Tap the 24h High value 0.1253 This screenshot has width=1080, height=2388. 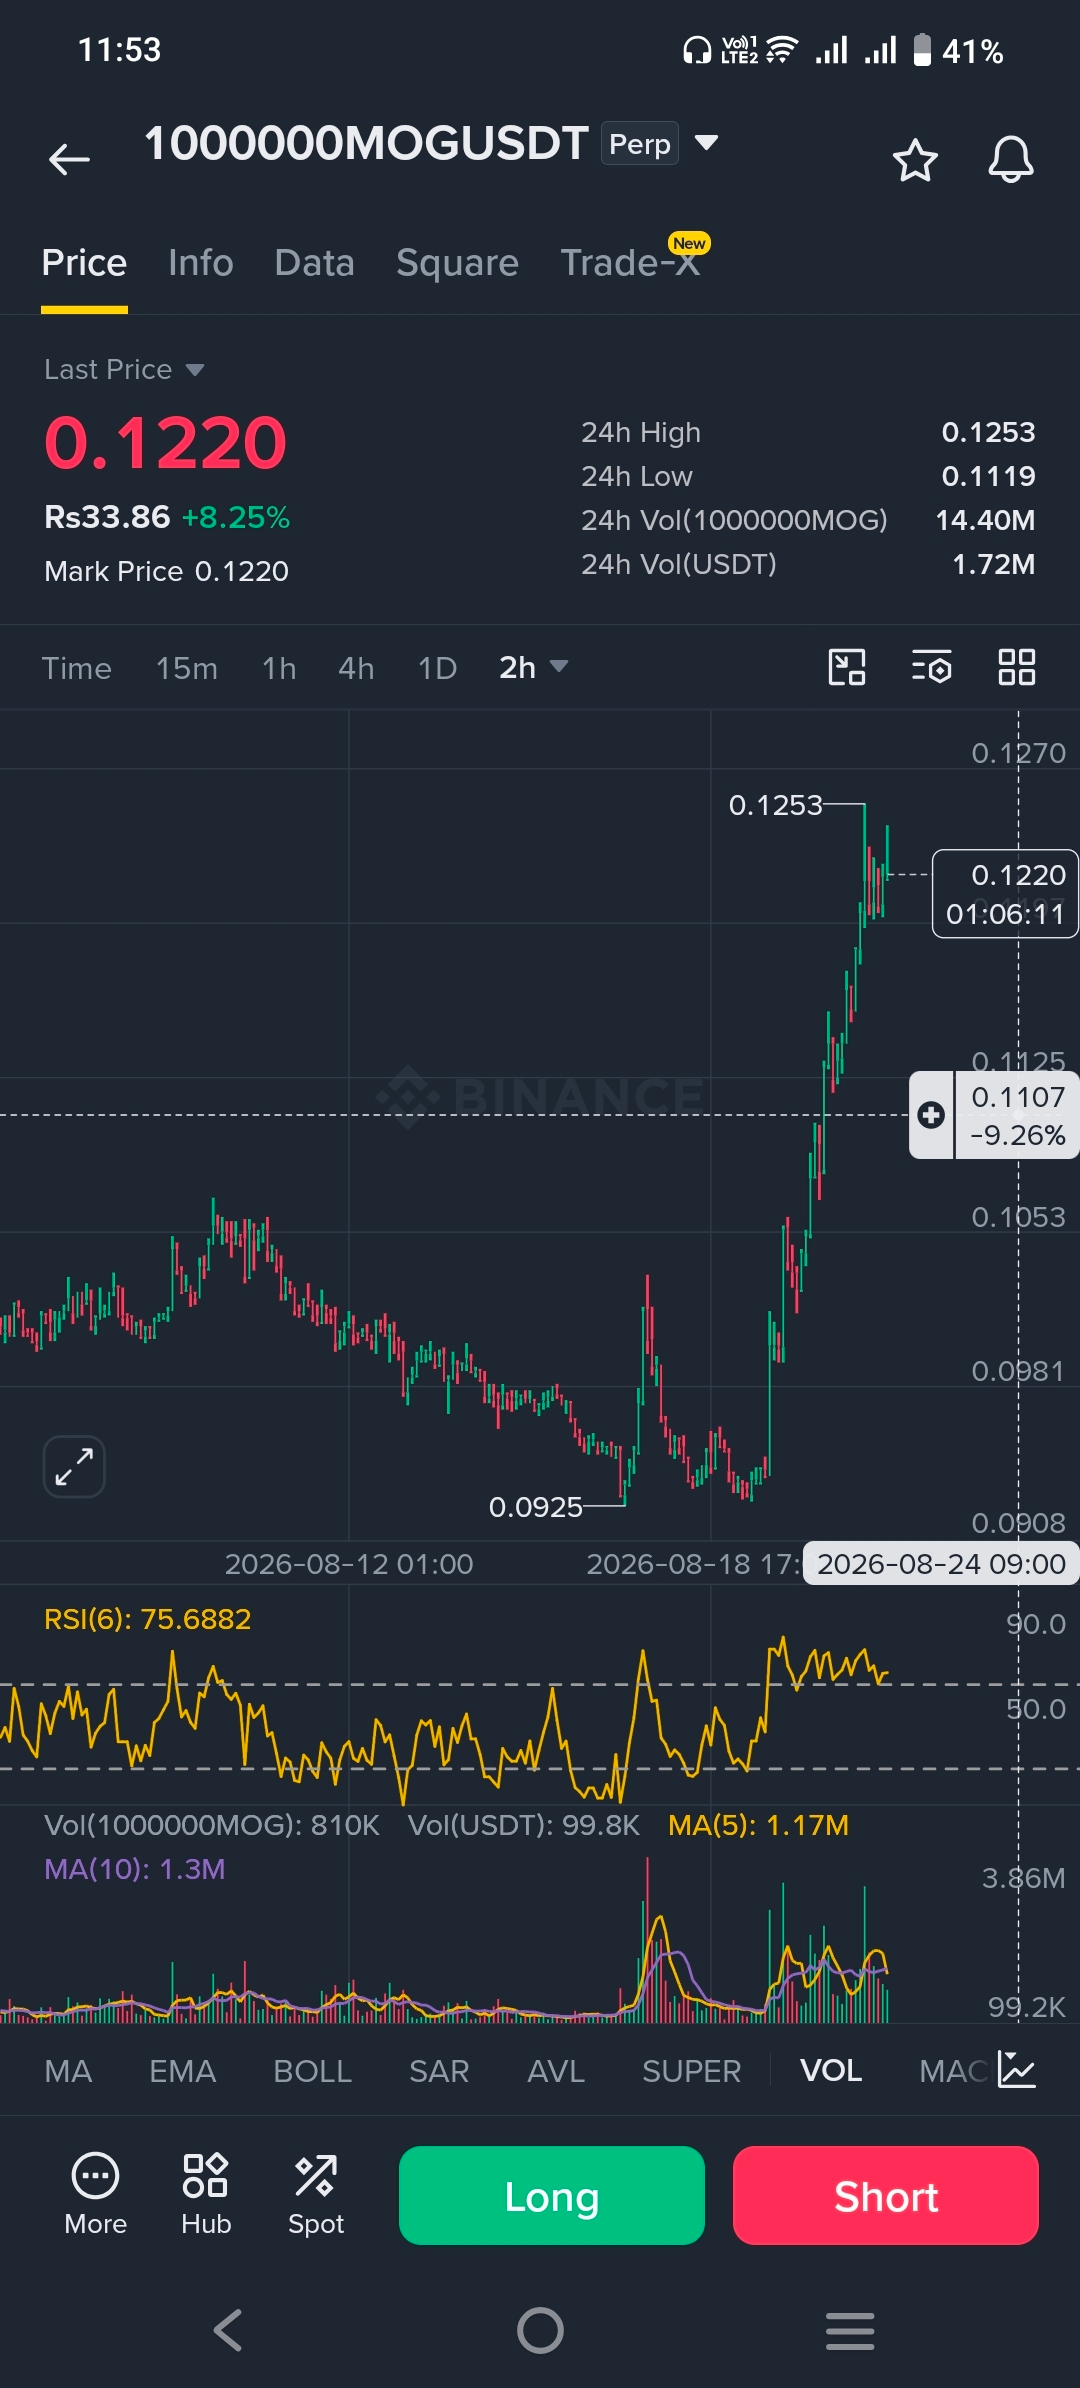(988, 432)
